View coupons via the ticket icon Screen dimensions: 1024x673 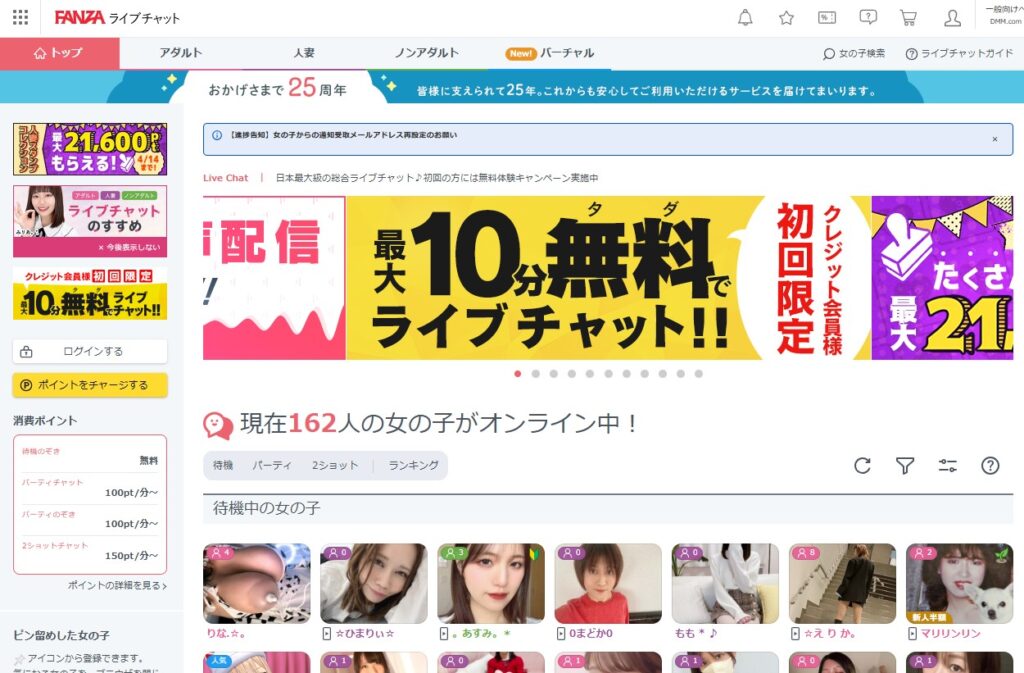point(825,17)
